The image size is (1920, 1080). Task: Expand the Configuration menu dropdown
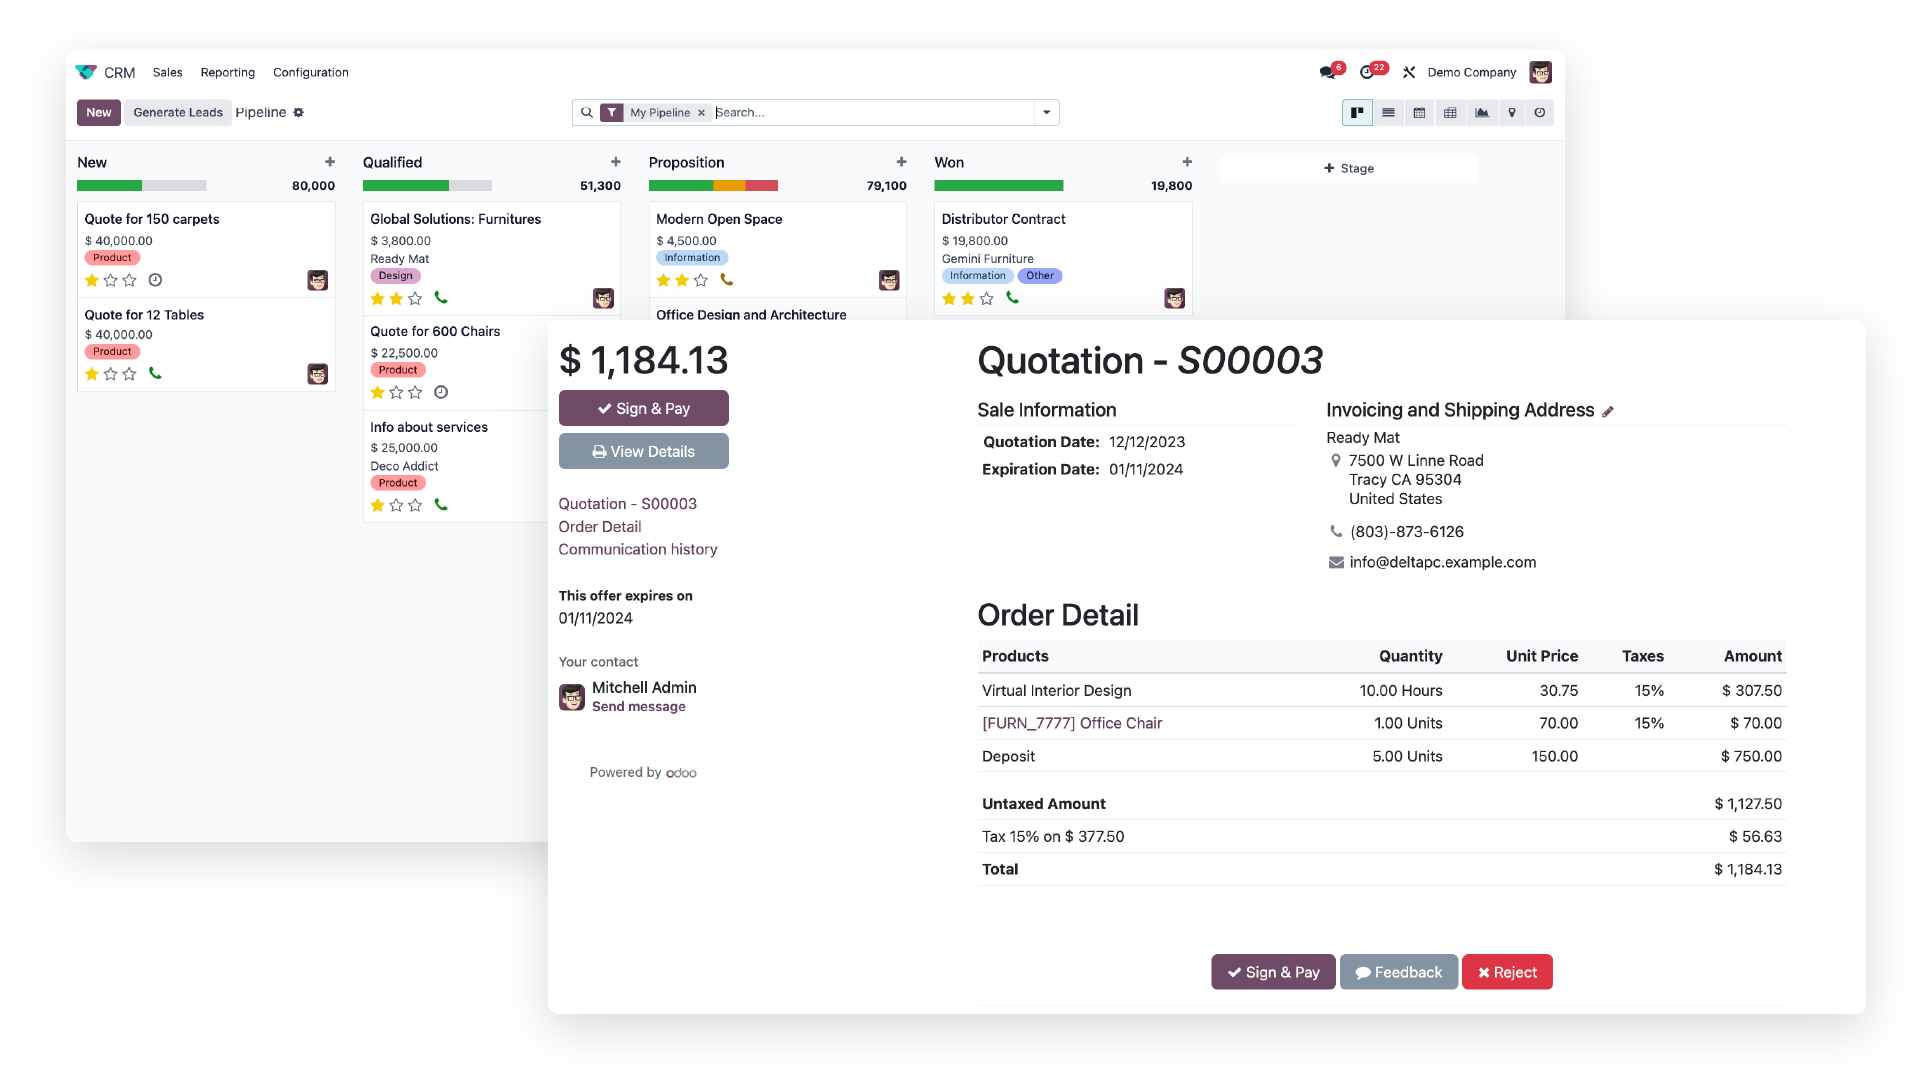coord(311,71)
